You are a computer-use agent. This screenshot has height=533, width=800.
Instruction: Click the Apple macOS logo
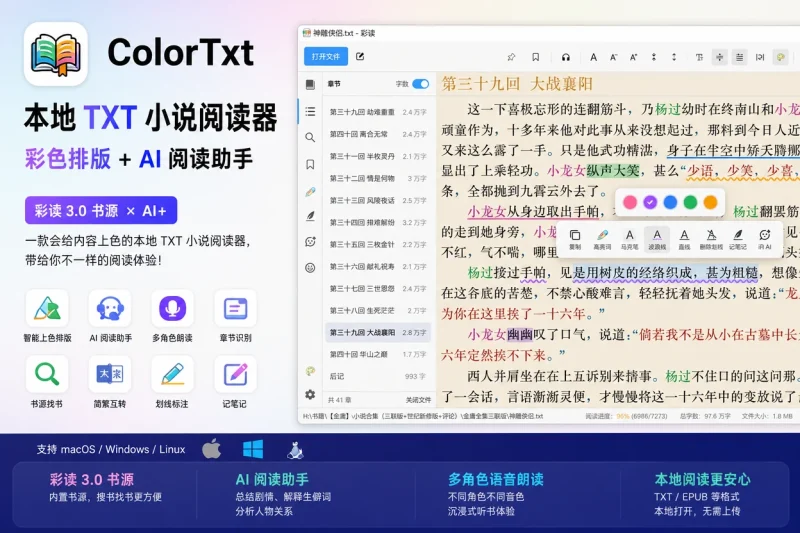coord(212,449)
